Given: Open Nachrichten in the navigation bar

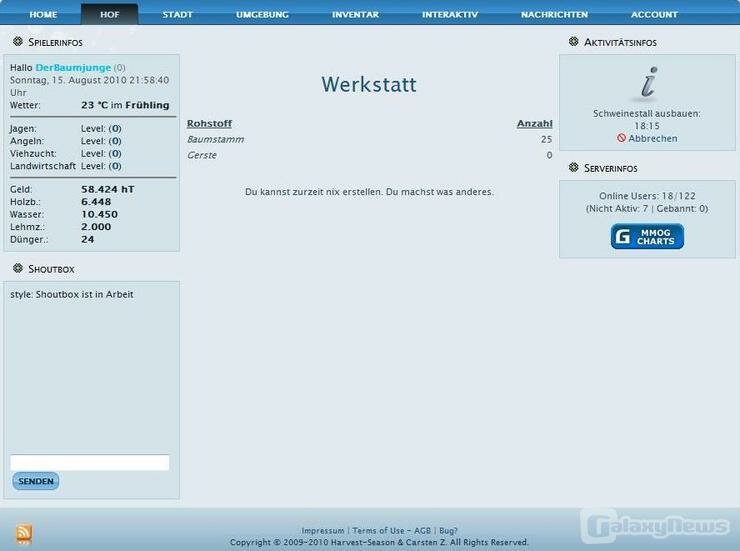Looking at the screenshot, I should pyautogui.click(x=554, y=15).
